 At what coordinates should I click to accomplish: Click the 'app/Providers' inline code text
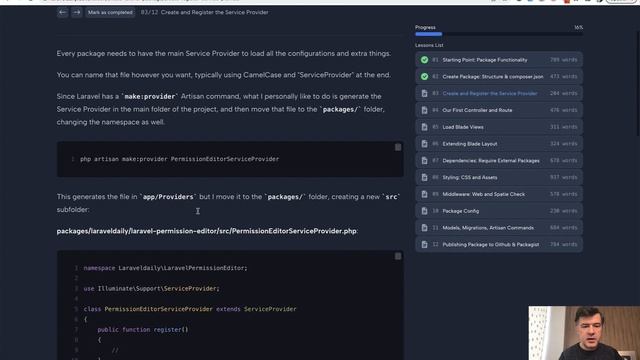168,197
